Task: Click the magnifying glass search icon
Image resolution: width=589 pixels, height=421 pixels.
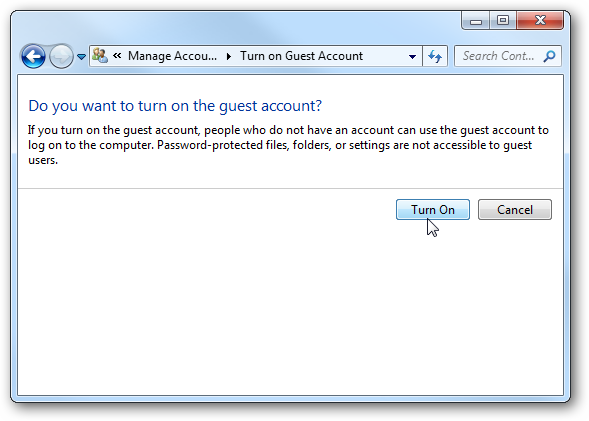Action: (x=549, y=56)
